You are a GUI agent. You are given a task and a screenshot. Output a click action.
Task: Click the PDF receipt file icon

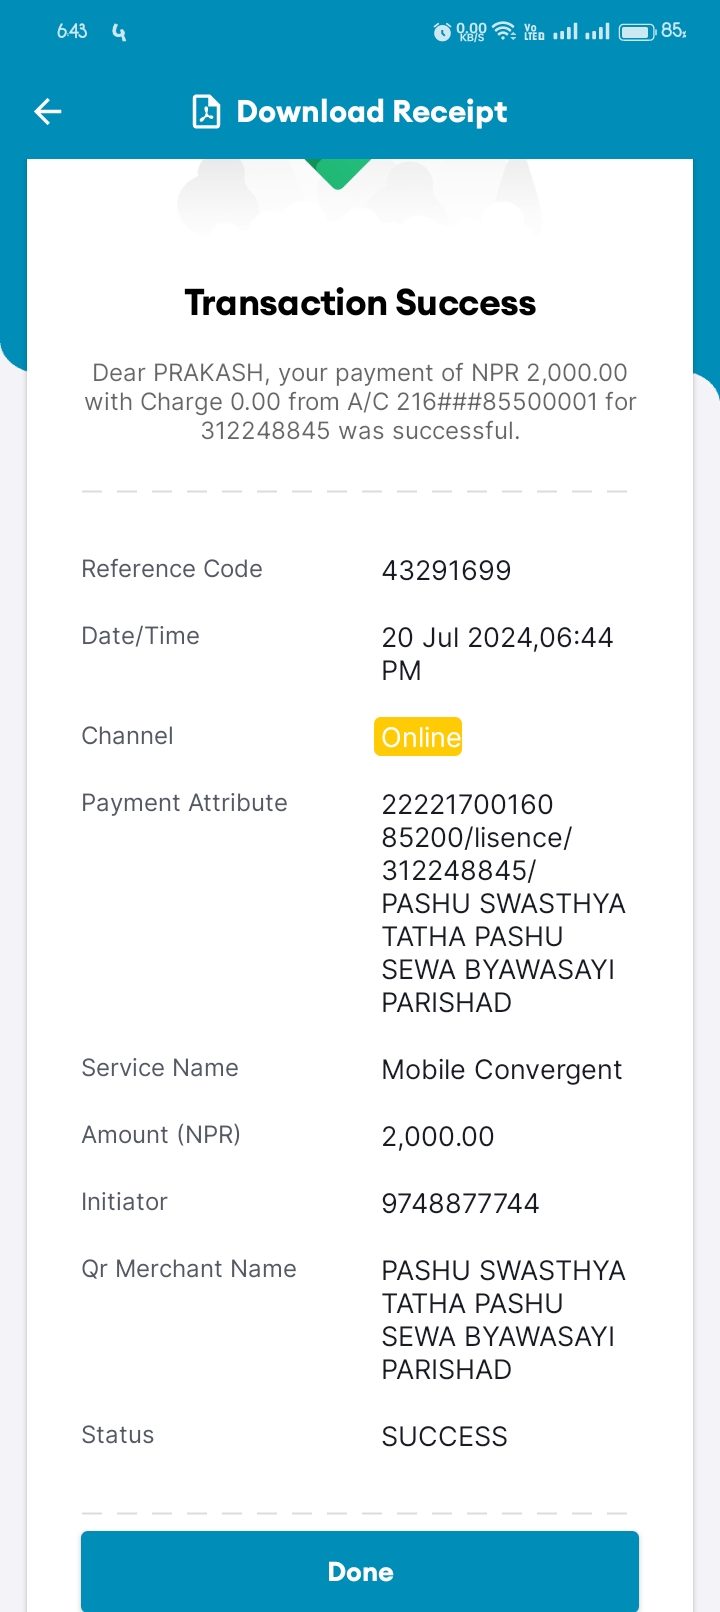tap(206, 111)
